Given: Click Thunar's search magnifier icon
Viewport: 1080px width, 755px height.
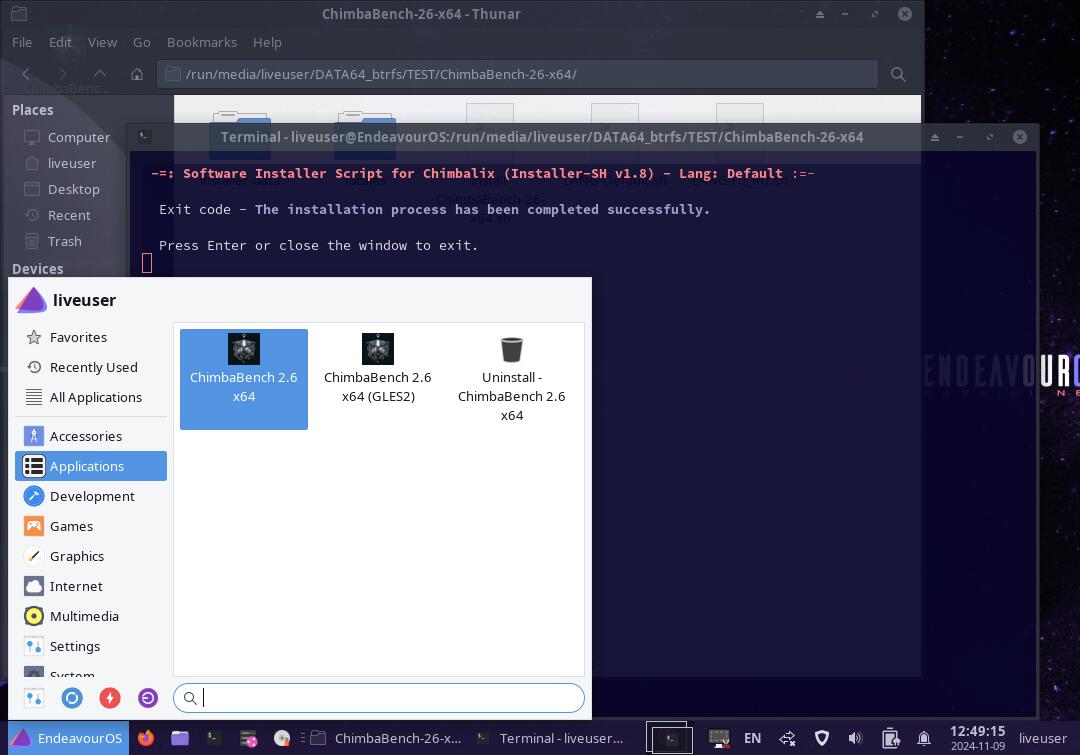Looking at the screenshot, I should tap(898, 74).
